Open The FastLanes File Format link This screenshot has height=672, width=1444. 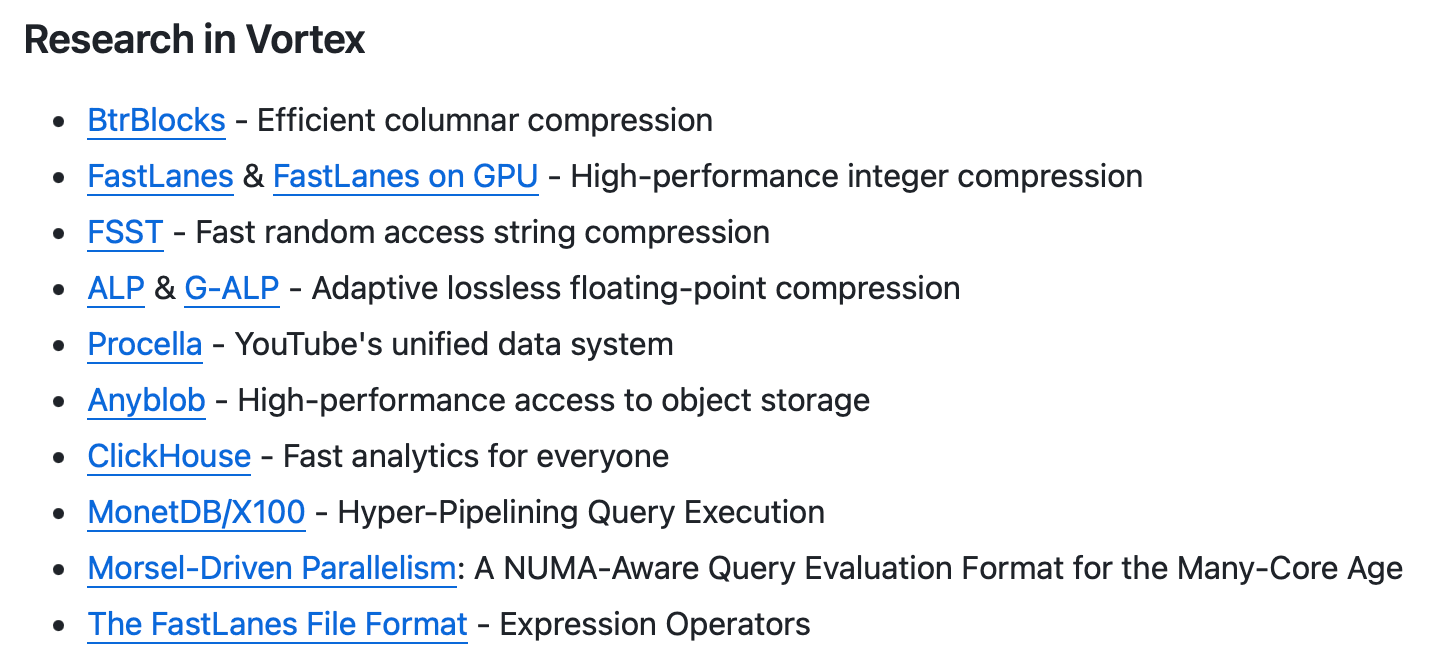tap(277, 625)
